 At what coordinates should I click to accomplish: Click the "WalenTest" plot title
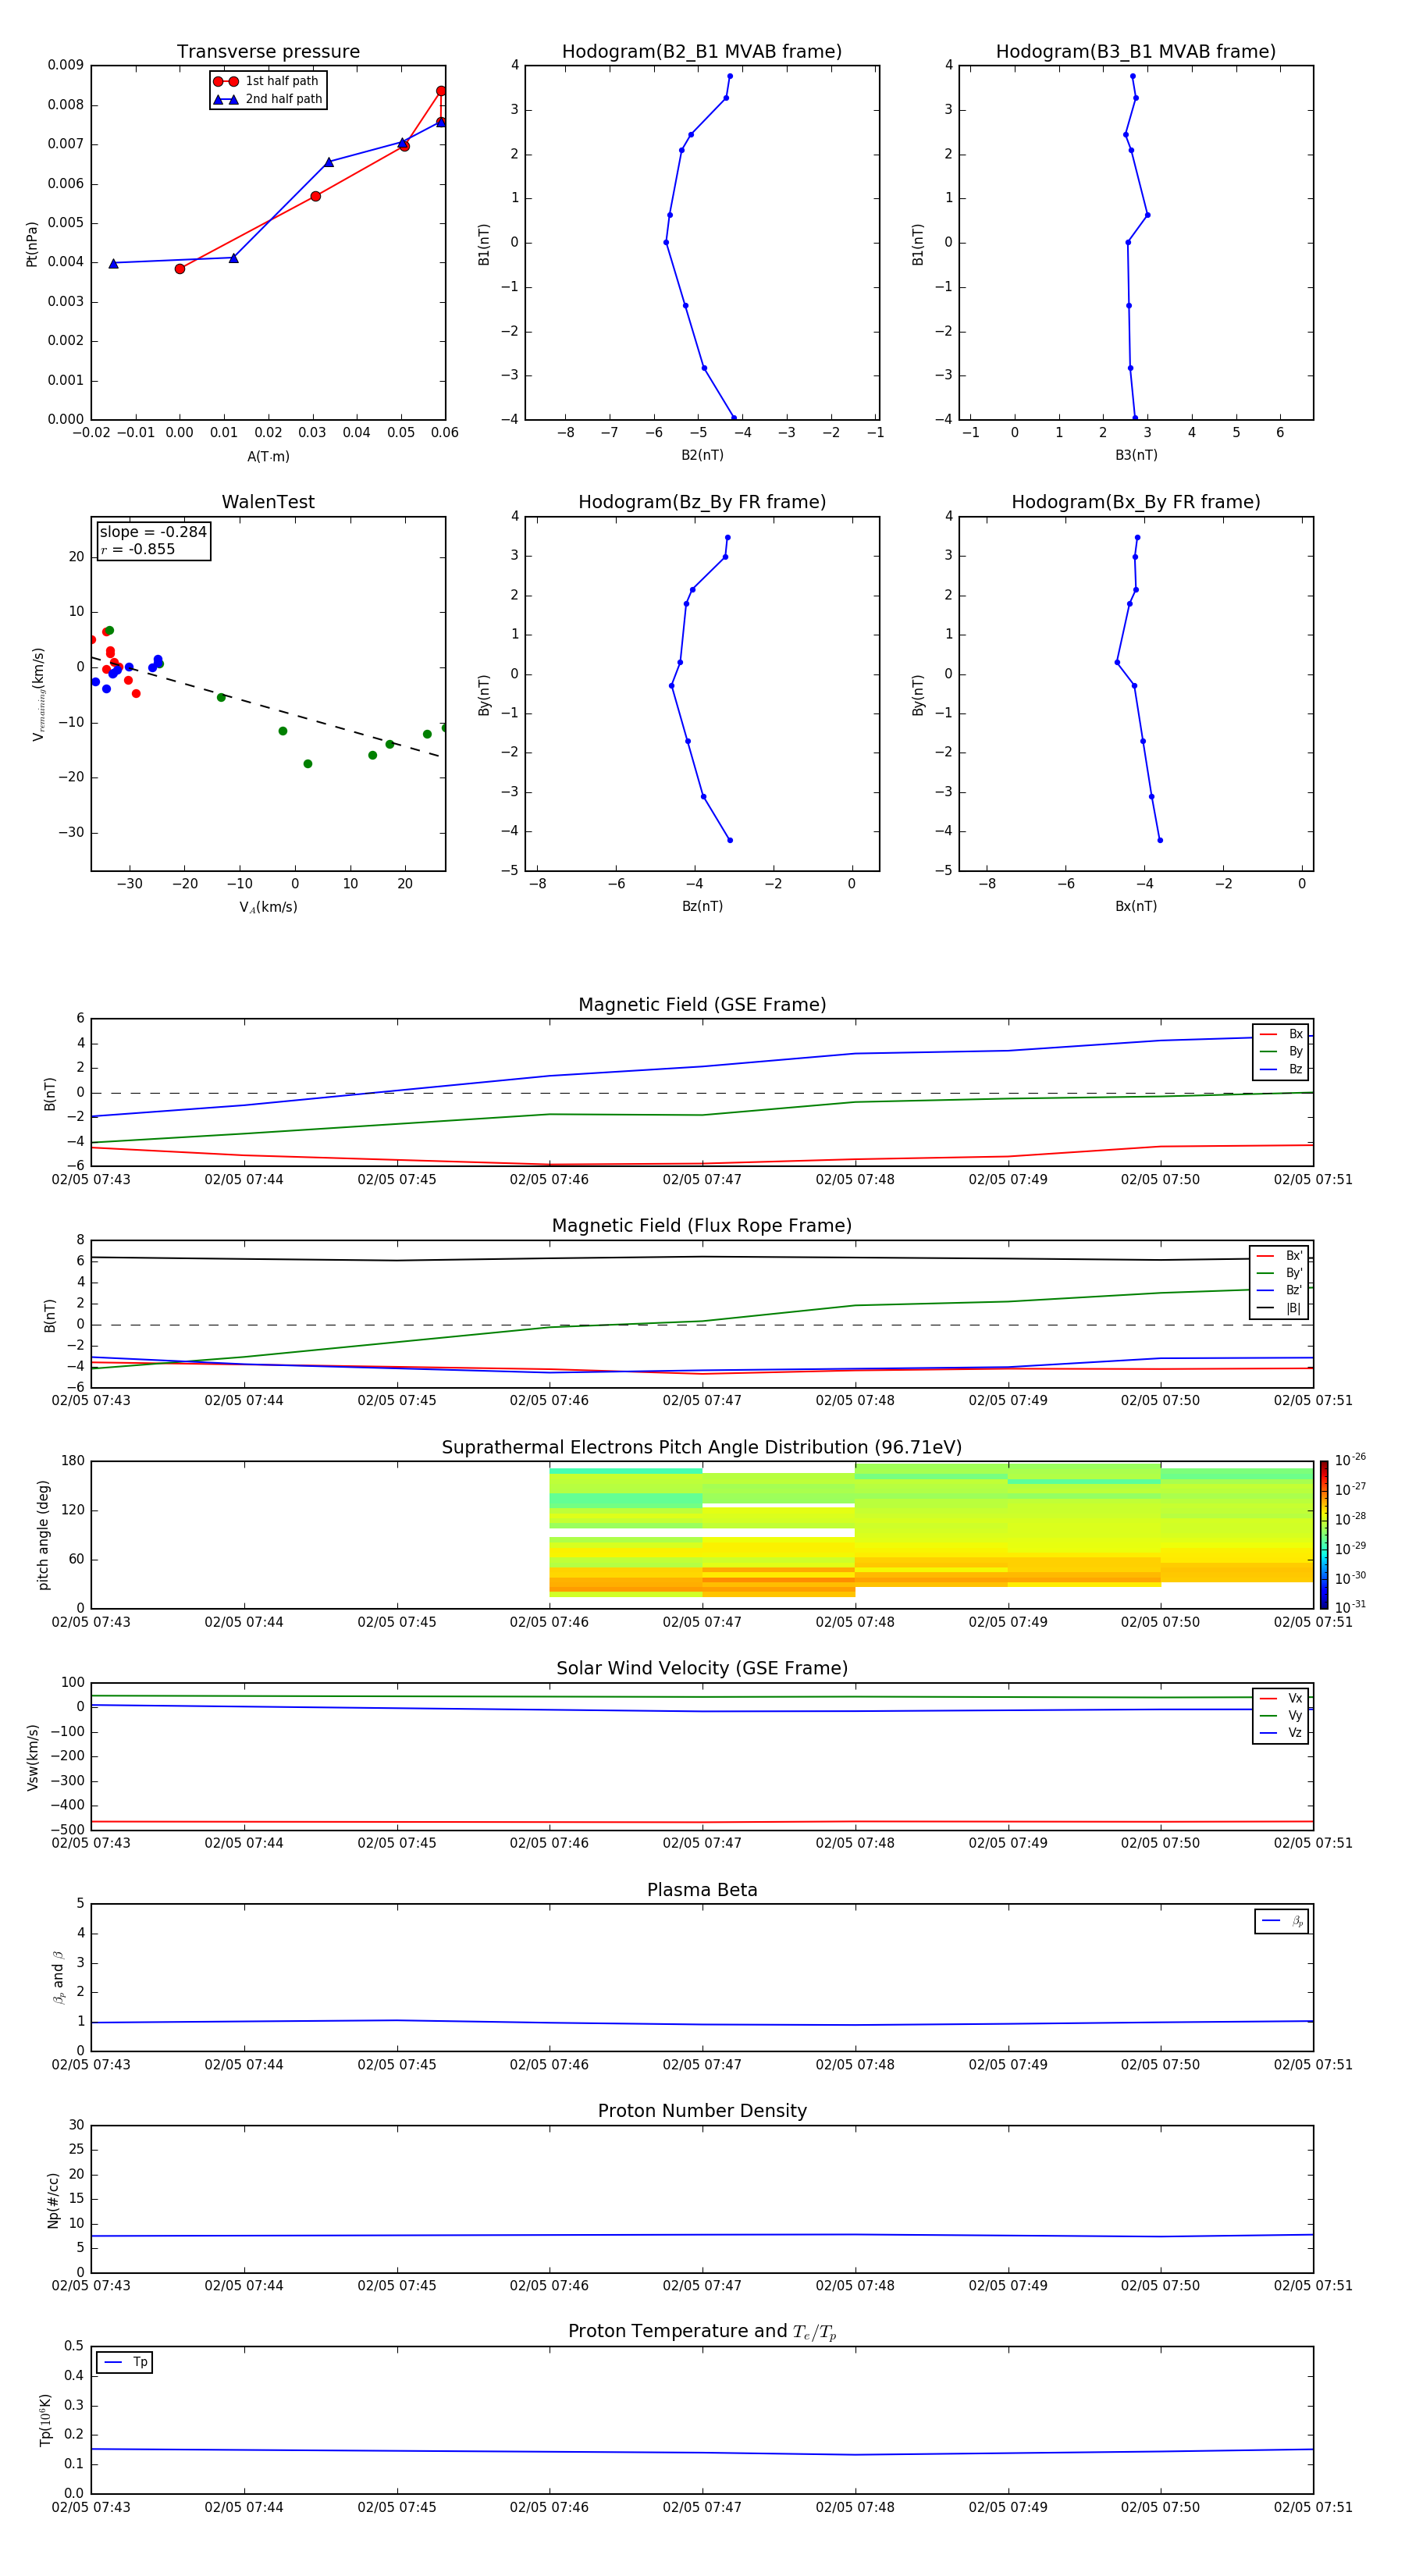point(268,502)
